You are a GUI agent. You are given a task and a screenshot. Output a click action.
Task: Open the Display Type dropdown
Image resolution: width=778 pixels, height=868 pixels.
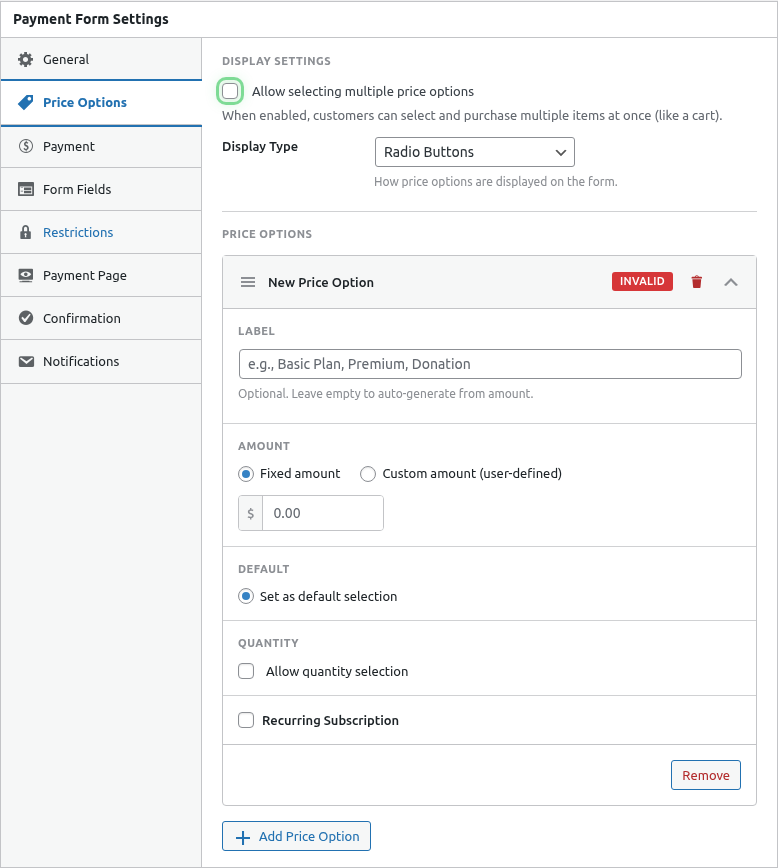[474, 152]
